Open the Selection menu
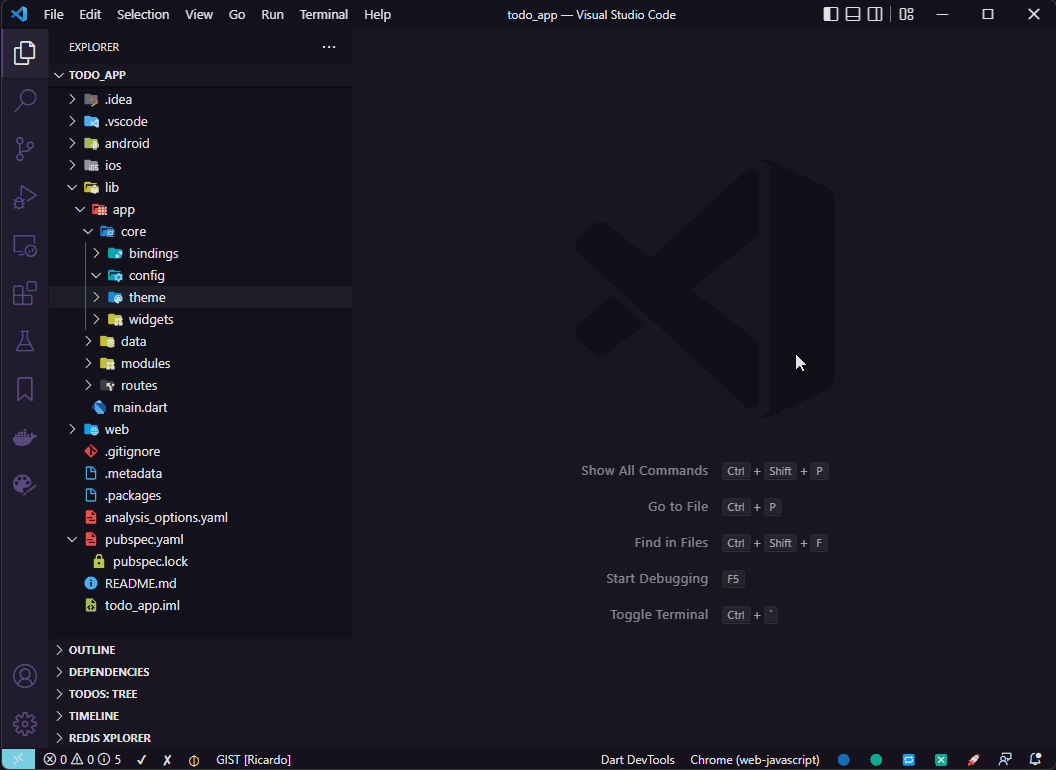Image resolution: width=1056 pixels, height=770 pixels. (143, 14)
